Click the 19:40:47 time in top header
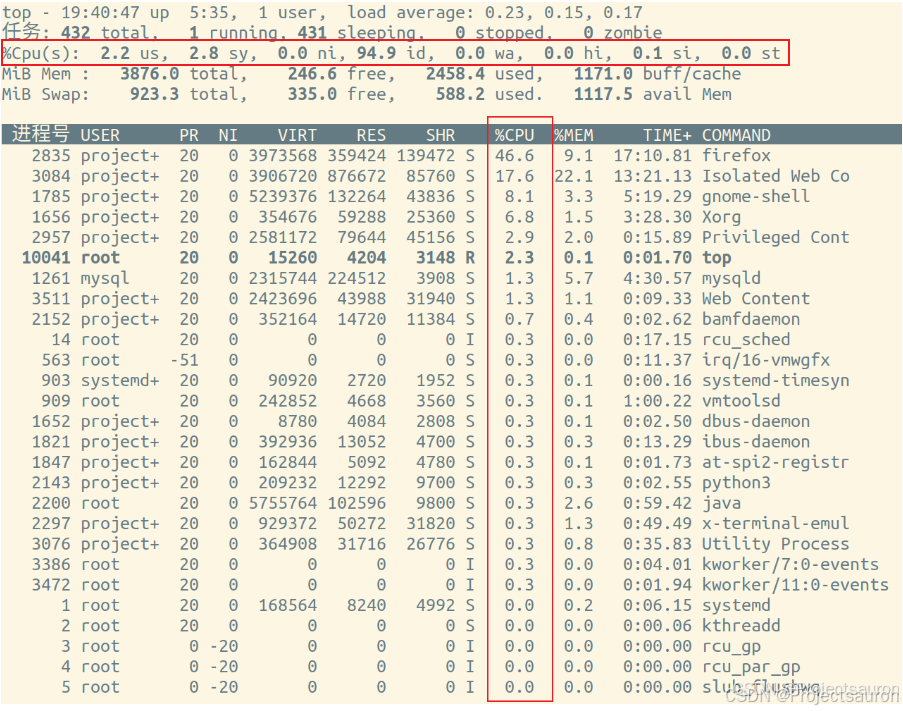Viewport: 903px width, 711px height. [100, 12]
